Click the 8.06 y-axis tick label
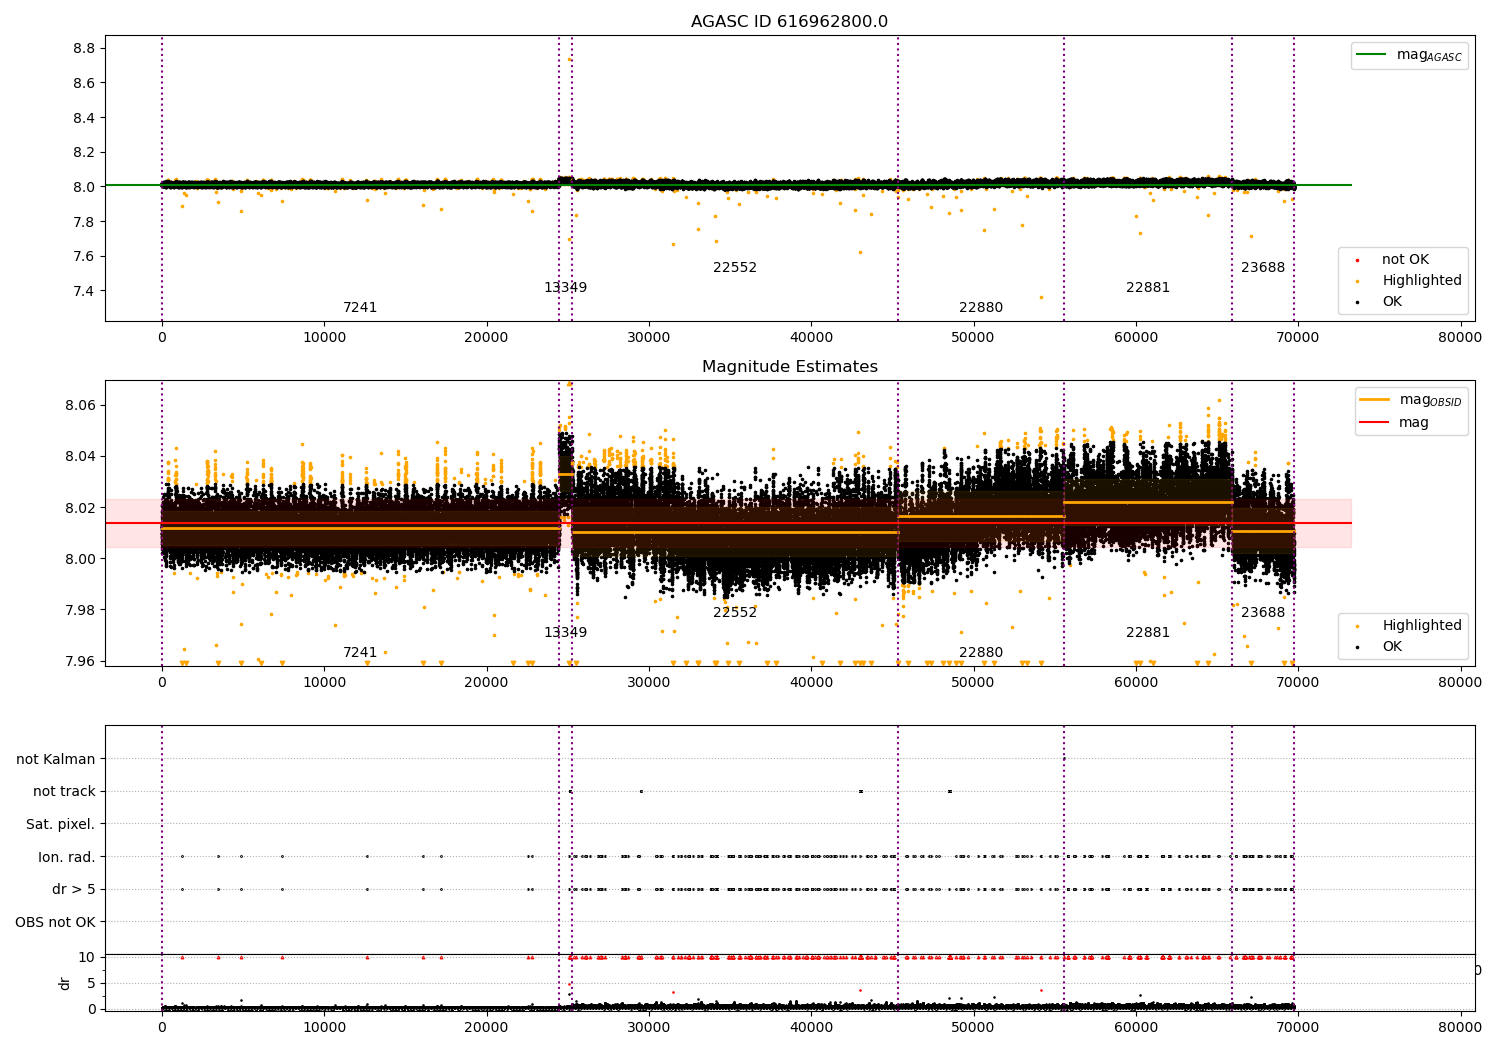 pyautogui.click(x=80, y=405)
